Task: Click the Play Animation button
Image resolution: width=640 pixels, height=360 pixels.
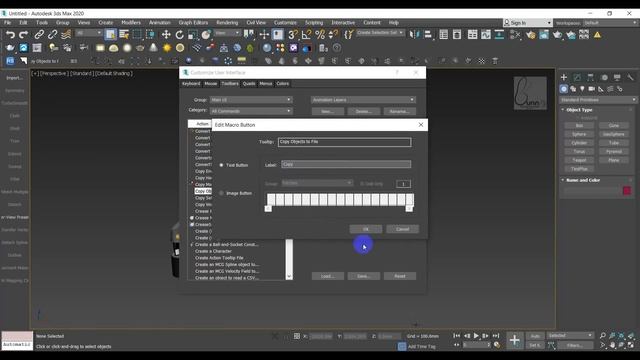Action: [x=476, y=336]
